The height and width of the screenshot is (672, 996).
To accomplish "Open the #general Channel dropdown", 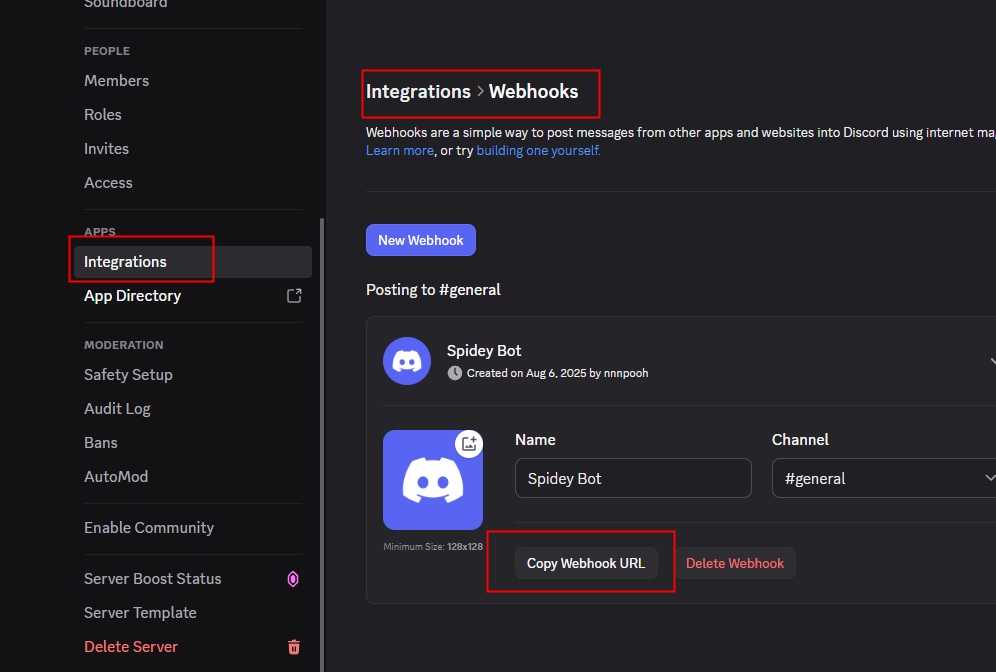I will point(884,478).
